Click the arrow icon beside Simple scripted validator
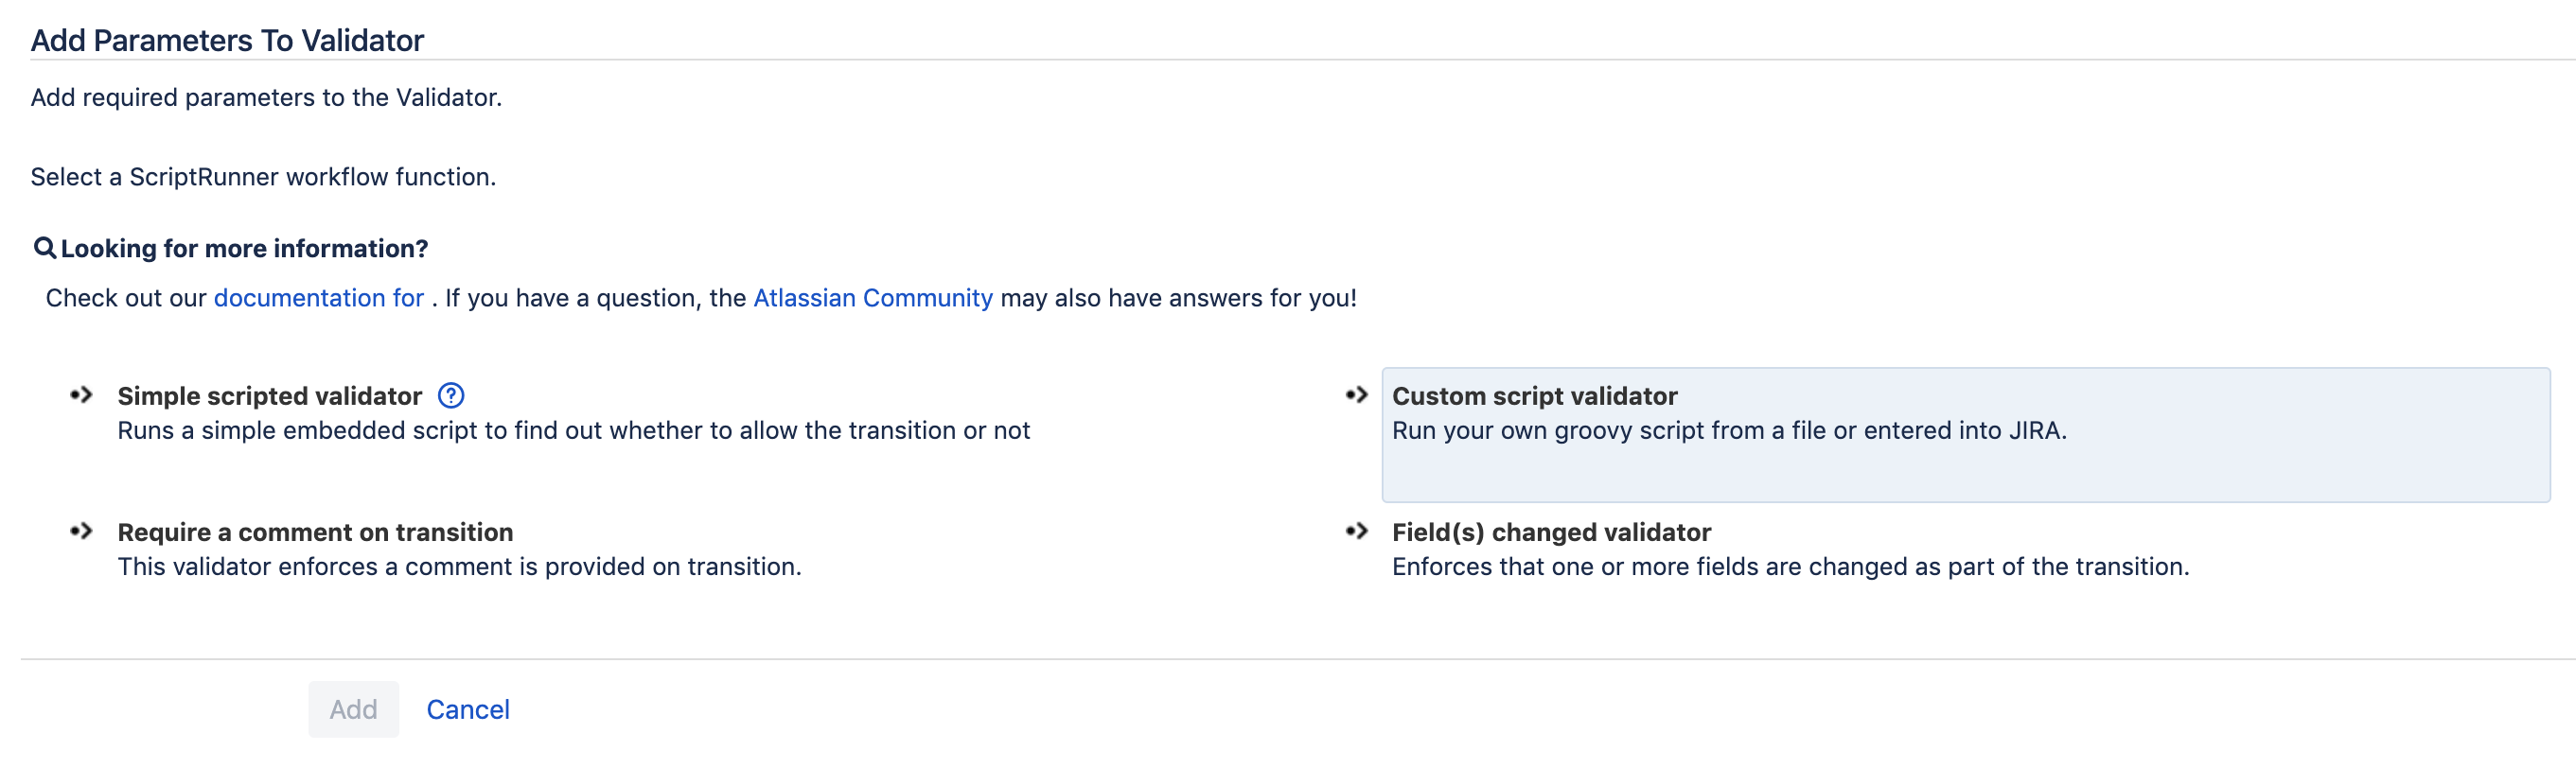The height and width of the screenshot is (768, 2576). tap(82, 395)
